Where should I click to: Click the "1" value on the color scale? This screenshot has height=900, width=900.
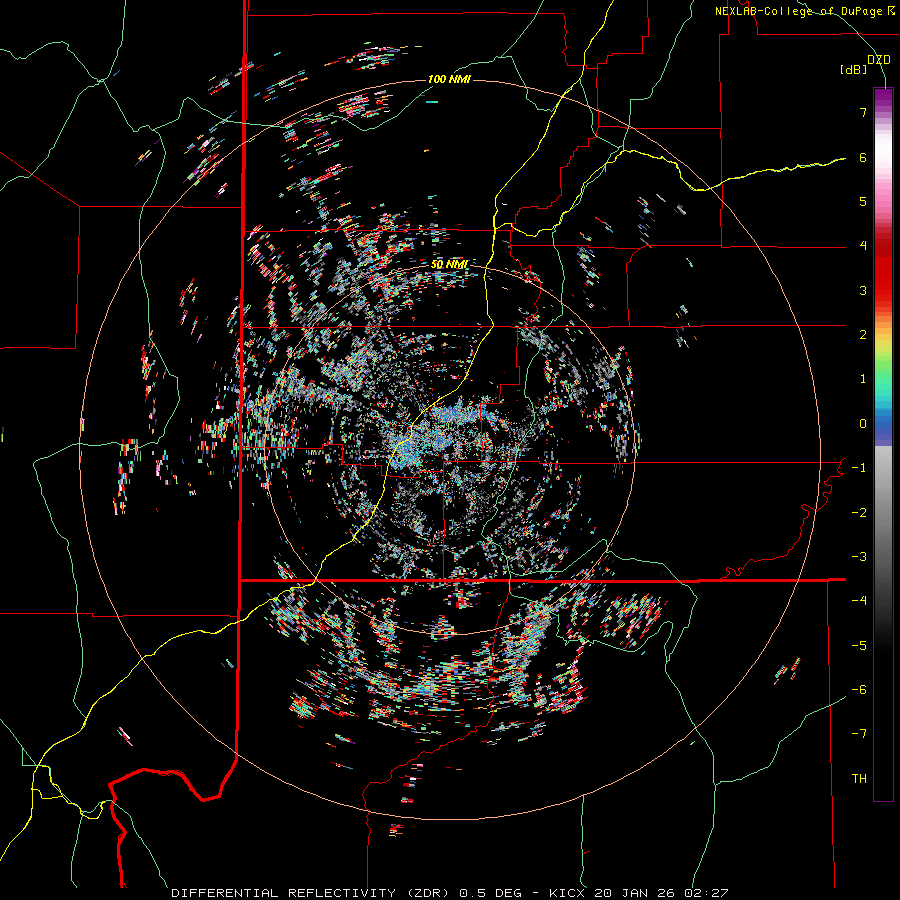pyautogui.click(x=863, y=379)
